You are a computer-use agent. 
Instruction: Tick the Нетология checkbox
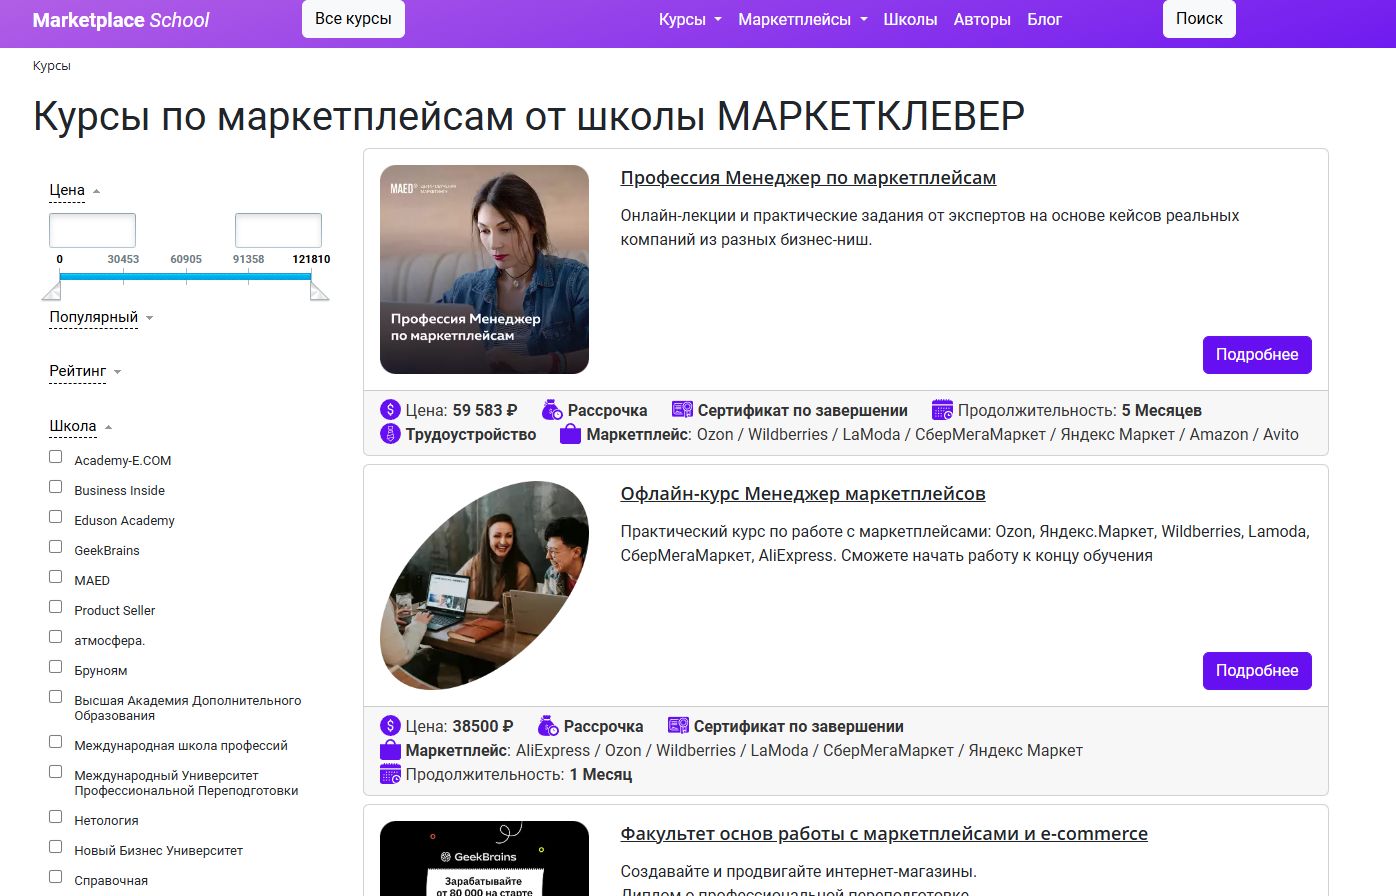tap(56, 817)
